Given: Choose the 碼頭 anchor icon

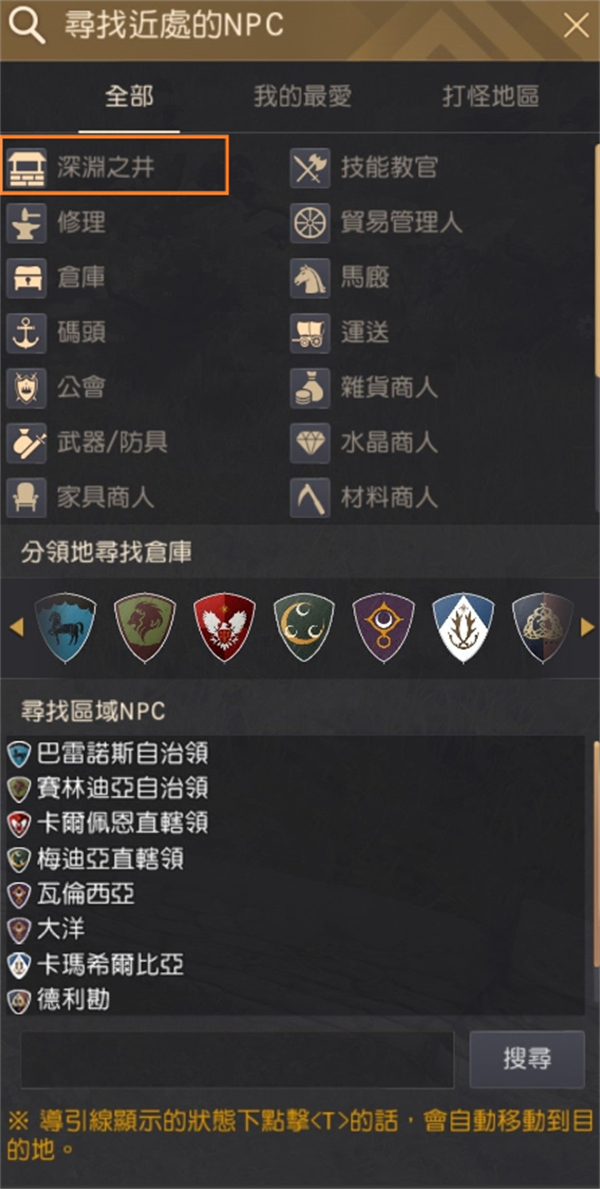Looking at the screenshot, I should pyautogui.click(x=27, y=333).
